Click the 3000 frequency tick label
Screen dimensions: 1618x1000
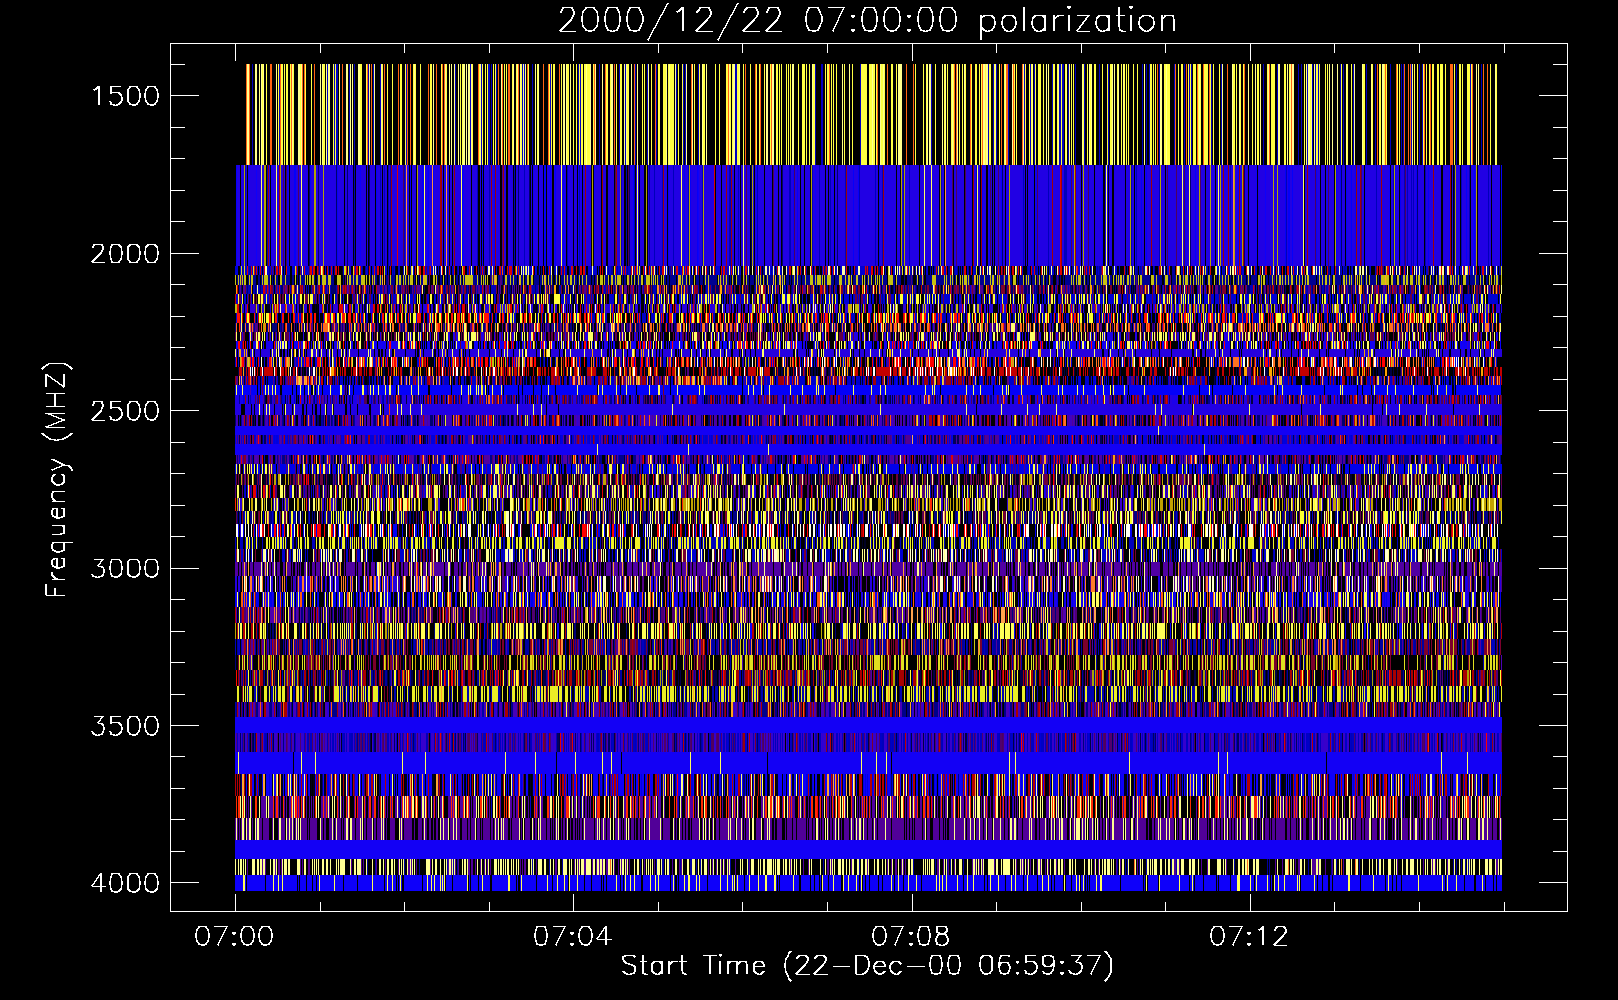click(x=125, y=569)
